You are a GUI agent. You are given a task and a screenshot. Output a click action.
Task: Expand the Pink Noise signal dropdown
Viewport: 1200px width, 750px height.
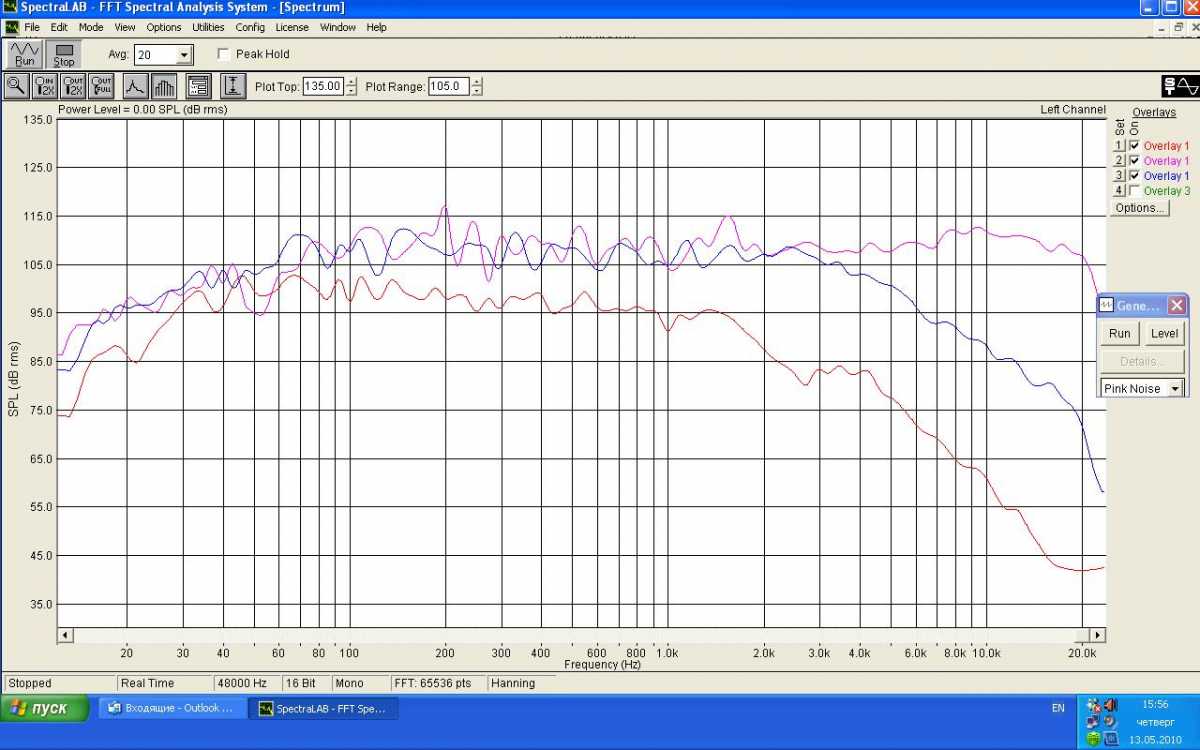[1175, 389]
